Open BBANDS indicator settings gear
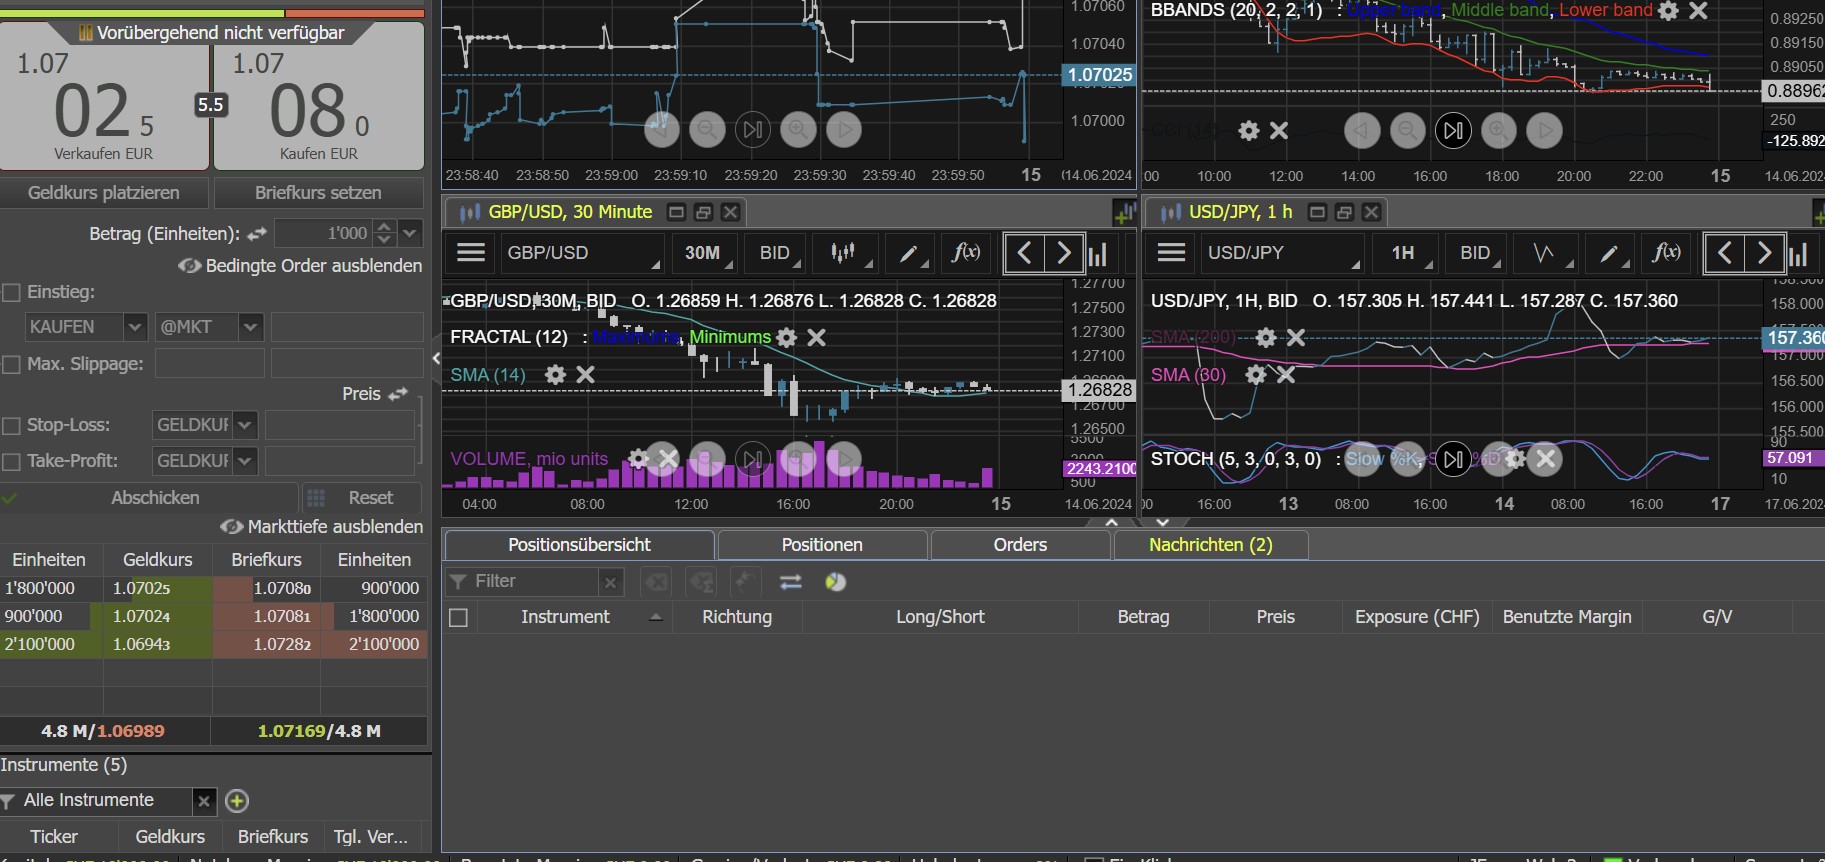Screen dimensions: 1825x862 [x=1668, y=11]
